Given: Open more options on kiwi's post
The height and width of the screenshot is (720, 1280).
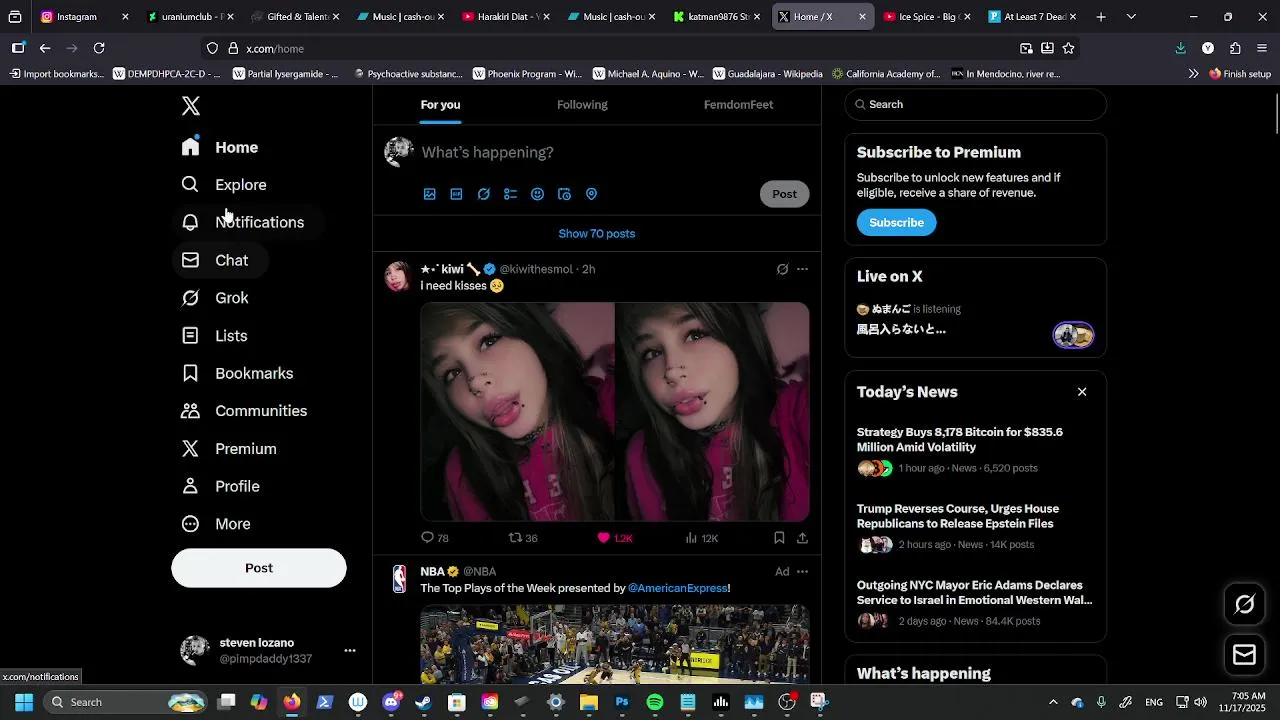Looking at the screenshot, I should (x=802, y=269).
